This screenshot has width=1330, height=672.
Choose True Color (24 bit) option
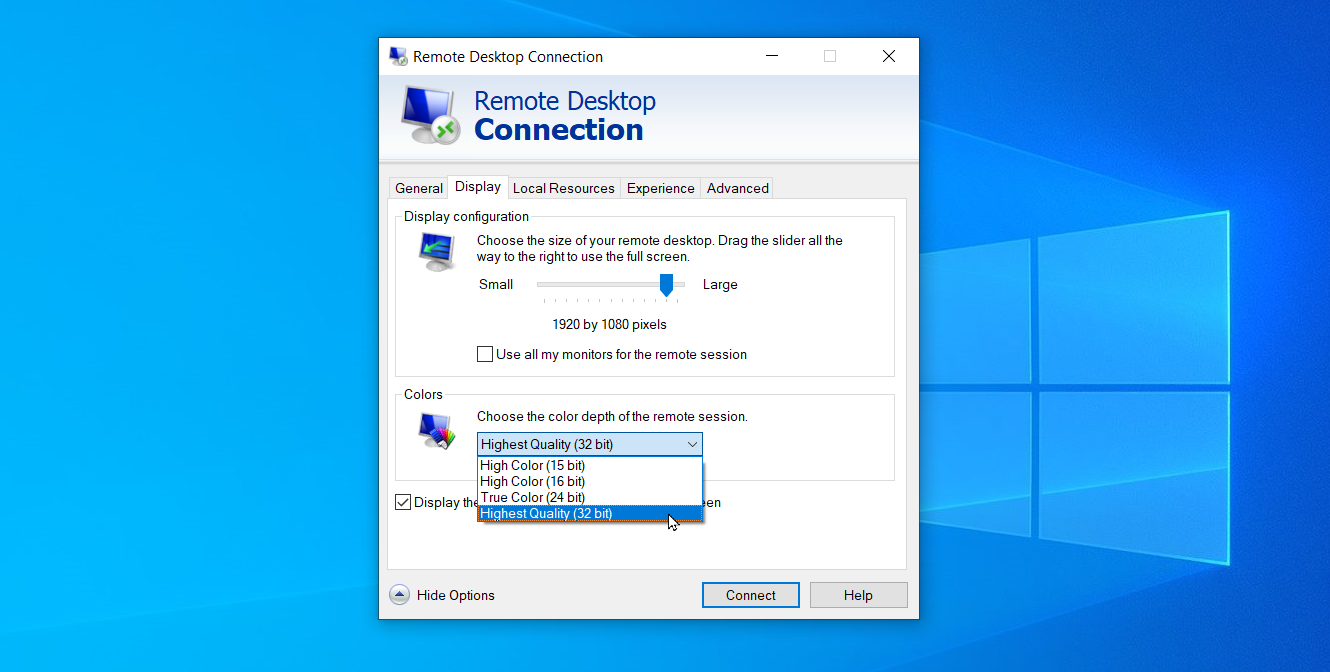[x=590, y=497]
